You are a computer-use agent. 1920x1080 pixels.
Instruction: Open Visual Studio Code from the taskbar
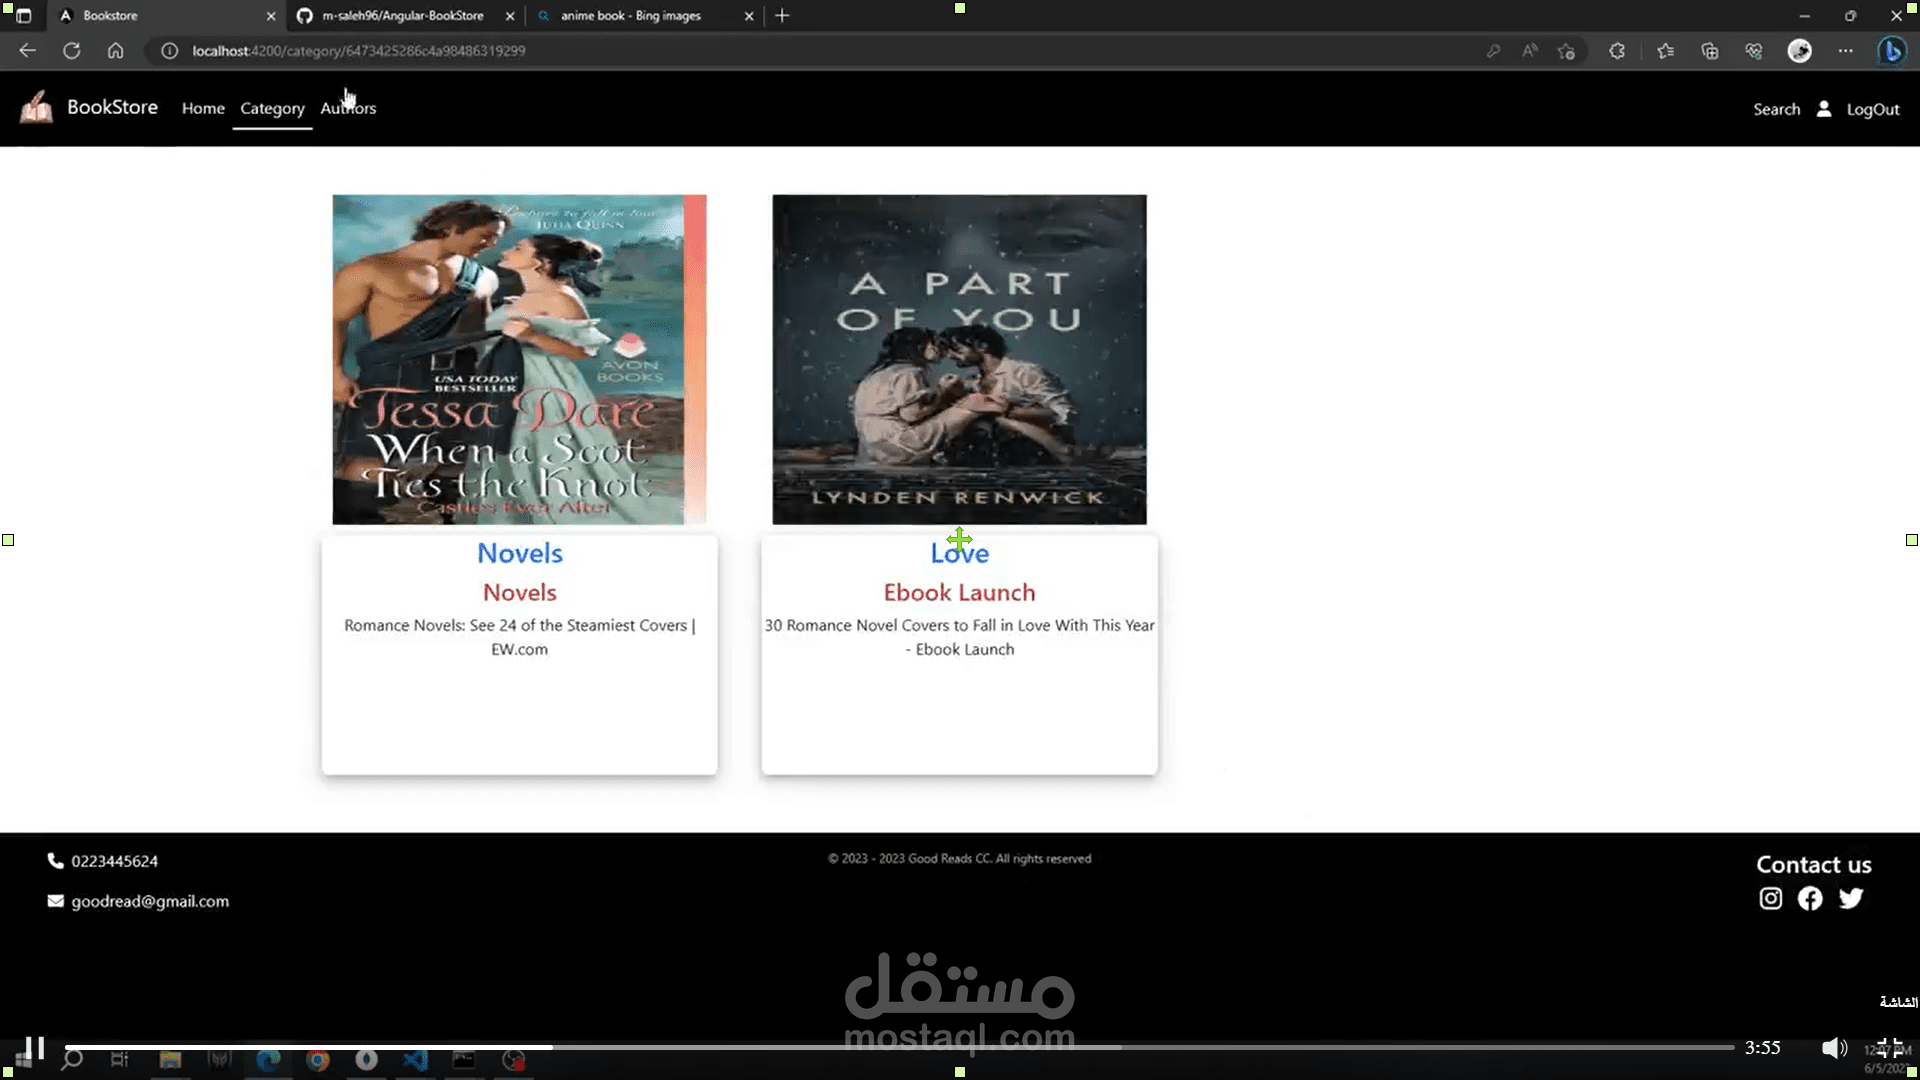point(415,1060)
